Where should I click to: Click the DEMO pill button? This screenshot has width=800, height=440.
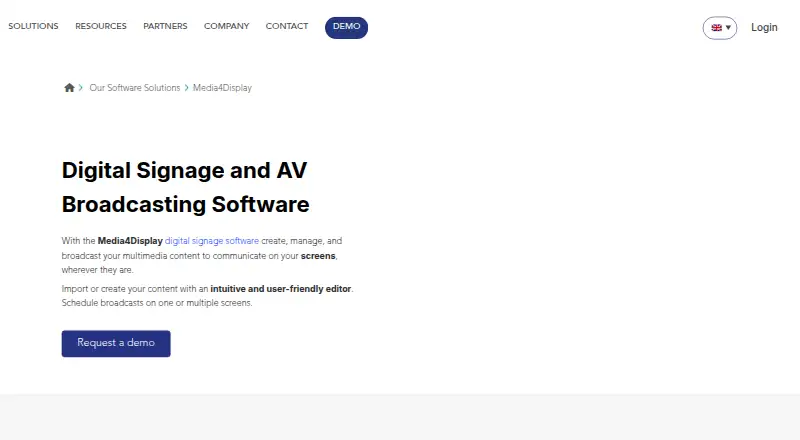346,28
